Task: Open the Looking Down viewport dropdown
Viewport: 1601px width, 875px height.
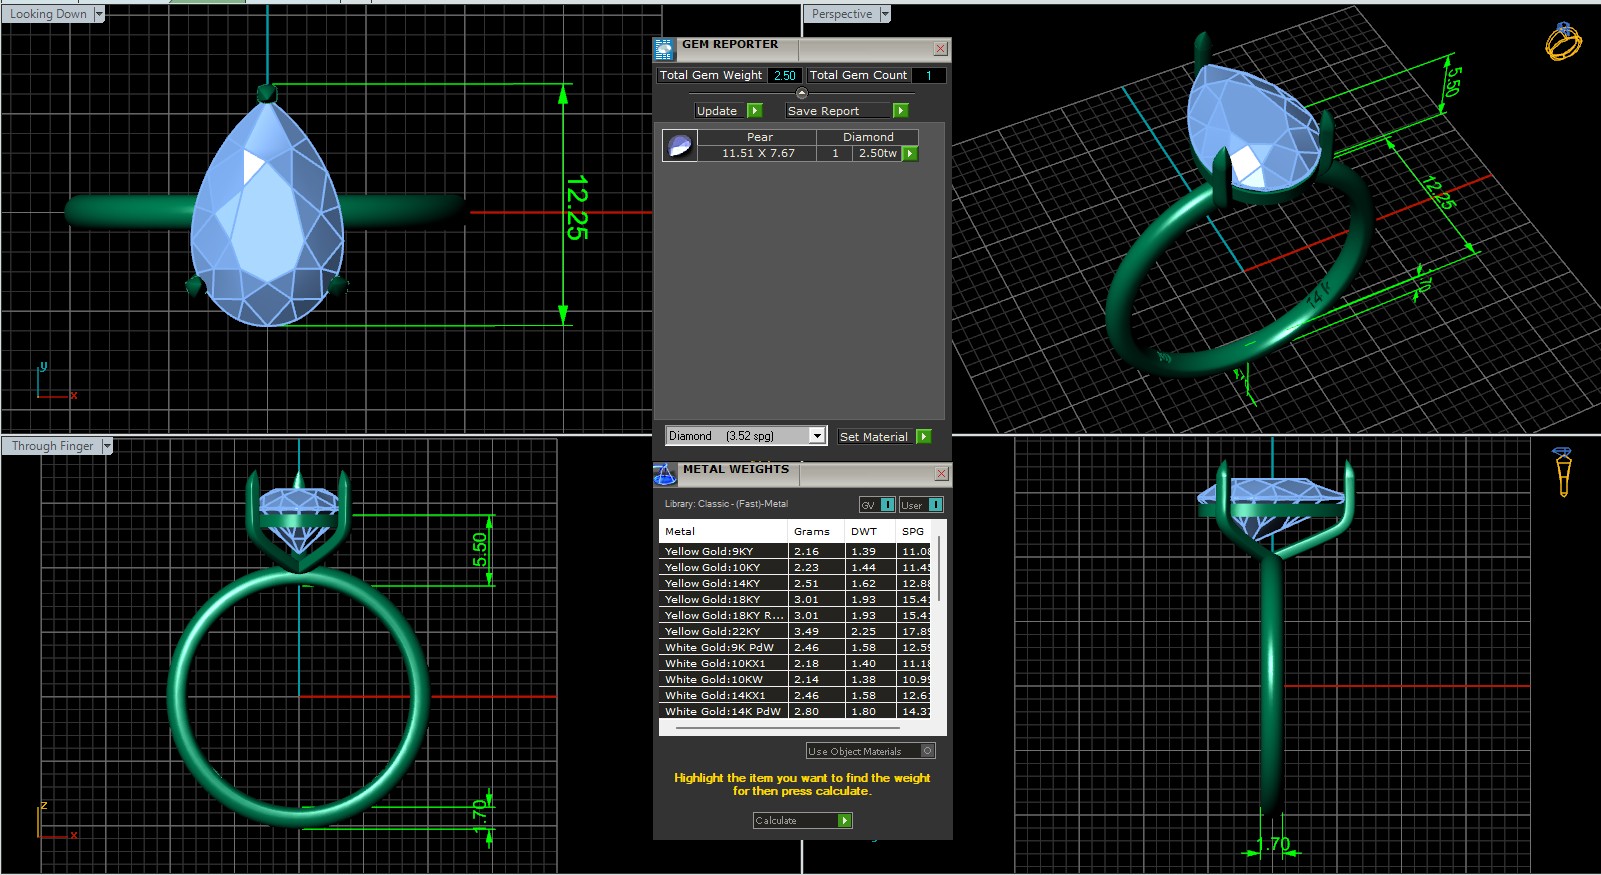Action: pyautogui.click(x=98, y=14)
